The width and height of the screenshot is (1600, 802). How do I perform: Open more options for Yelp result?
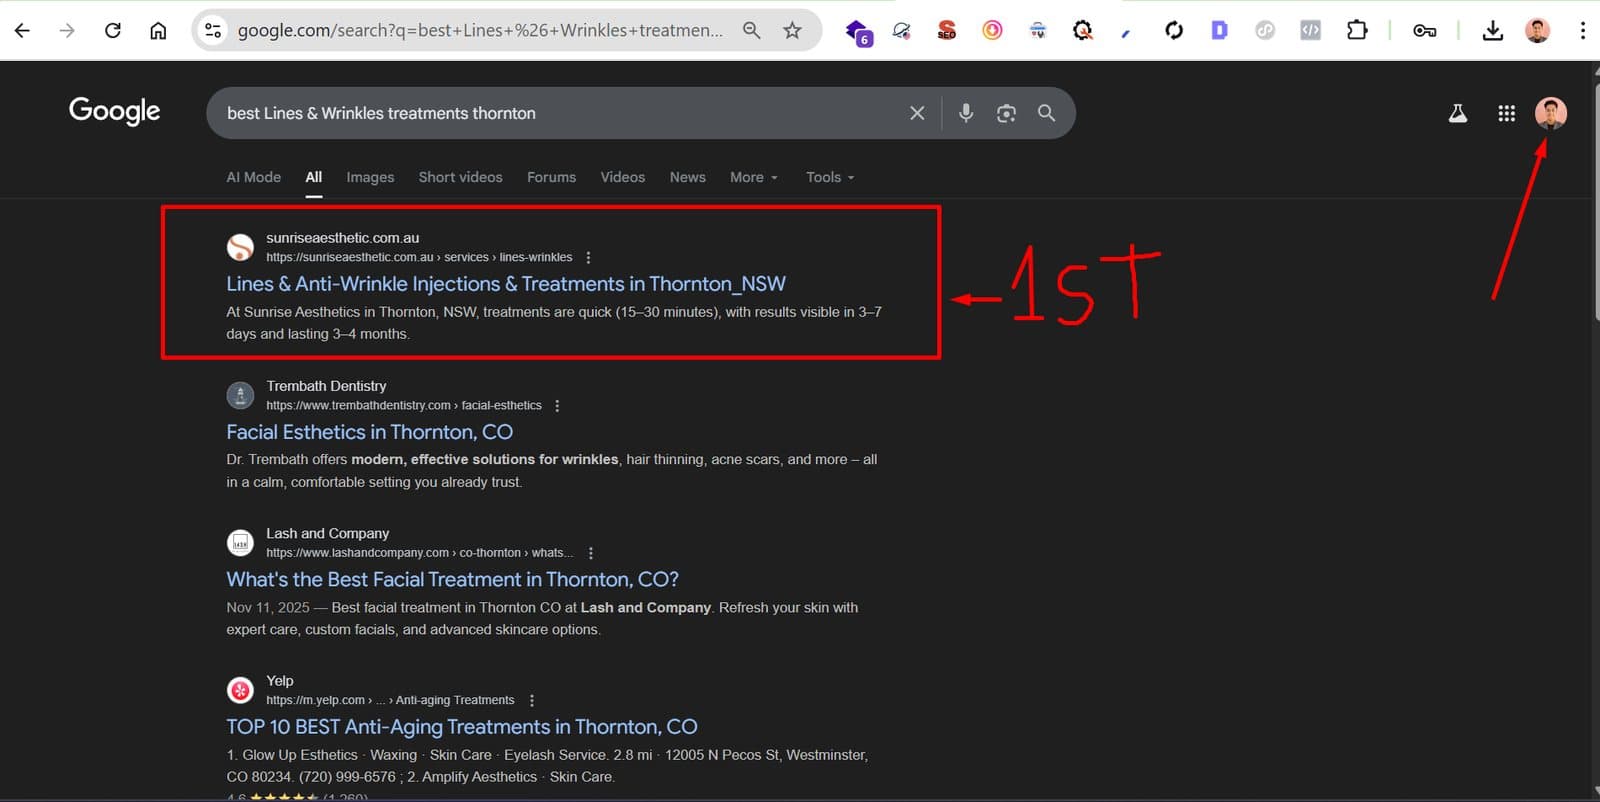click(x=532, y=700)
